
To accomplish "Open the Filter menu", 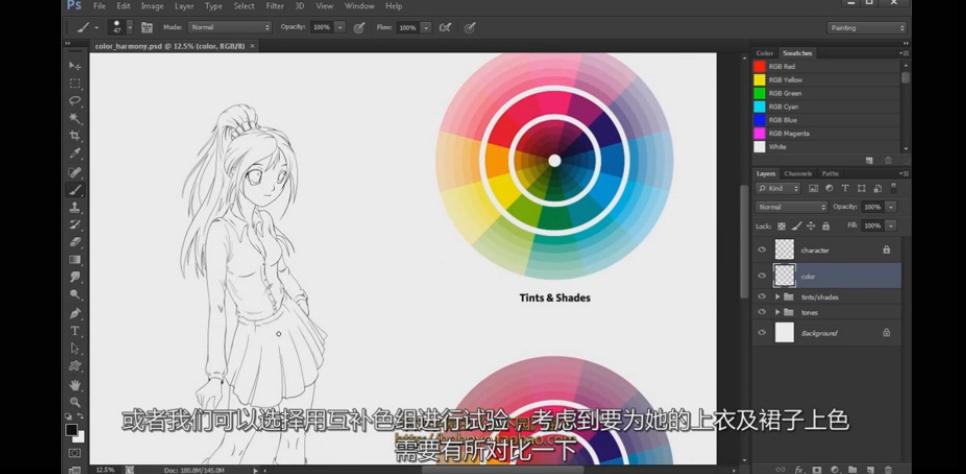I will tap(275, 6).
